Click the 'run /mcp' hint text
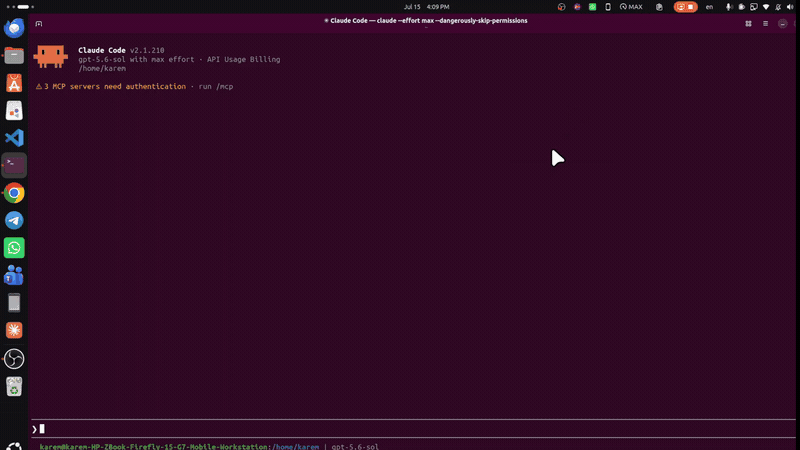 click(216, 86)
